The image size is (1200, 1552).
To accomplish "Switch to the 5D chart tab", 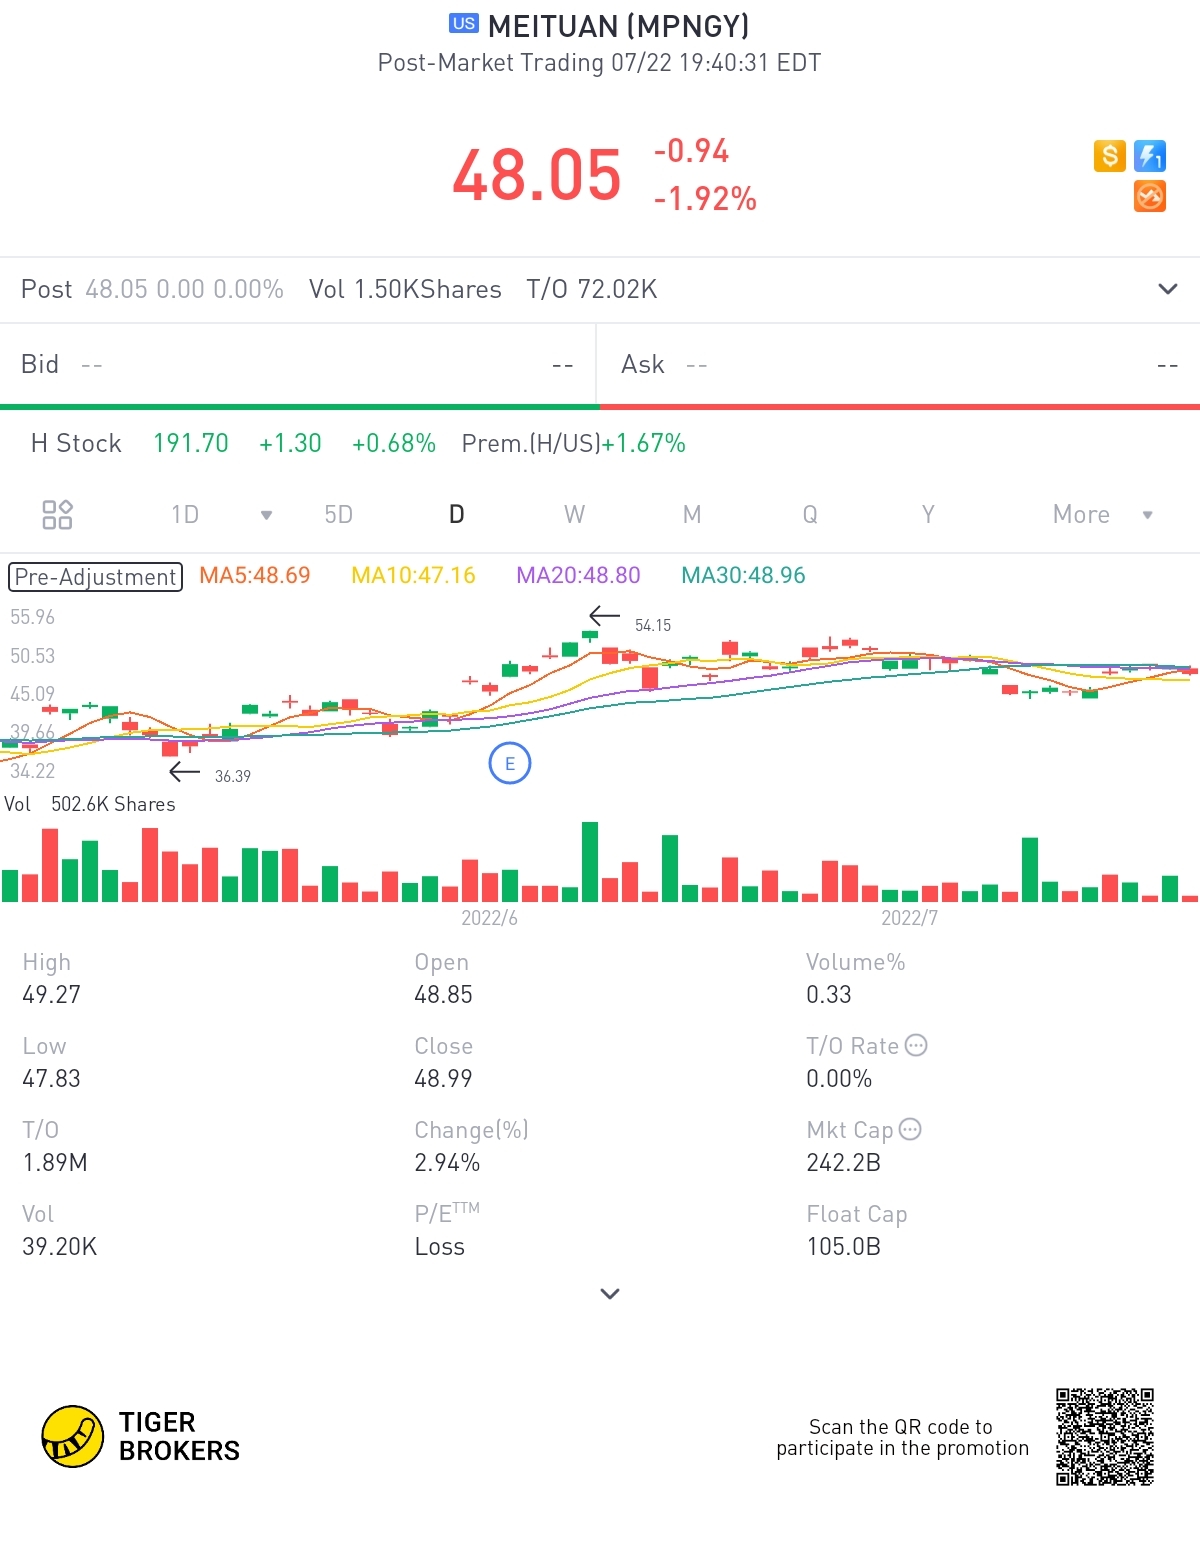I will click(x=339, y=514).
